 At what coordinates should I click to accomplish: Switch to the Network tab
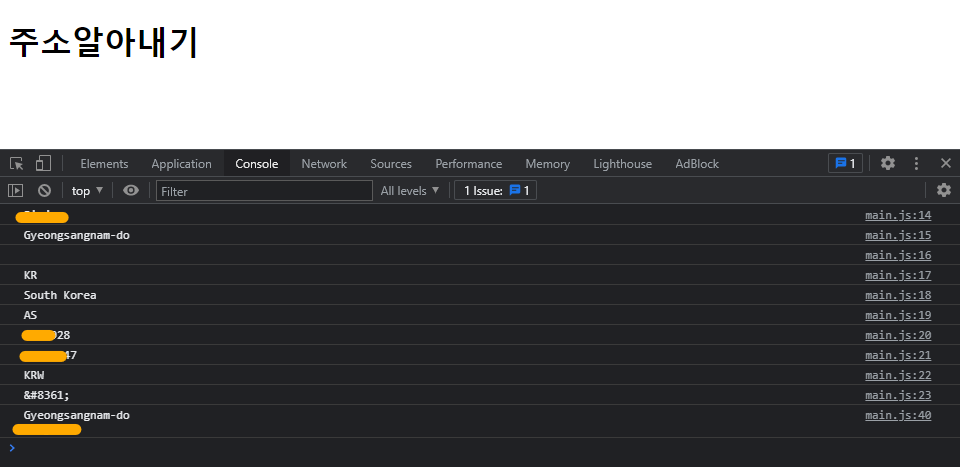pos(324,164)
